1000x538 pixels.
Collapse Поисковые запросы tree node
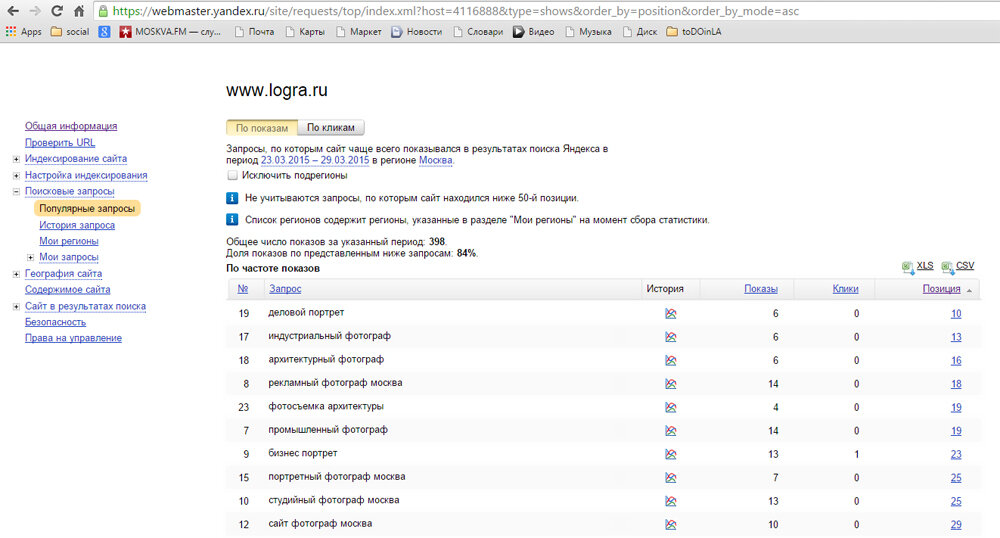[x=16, y=191]
